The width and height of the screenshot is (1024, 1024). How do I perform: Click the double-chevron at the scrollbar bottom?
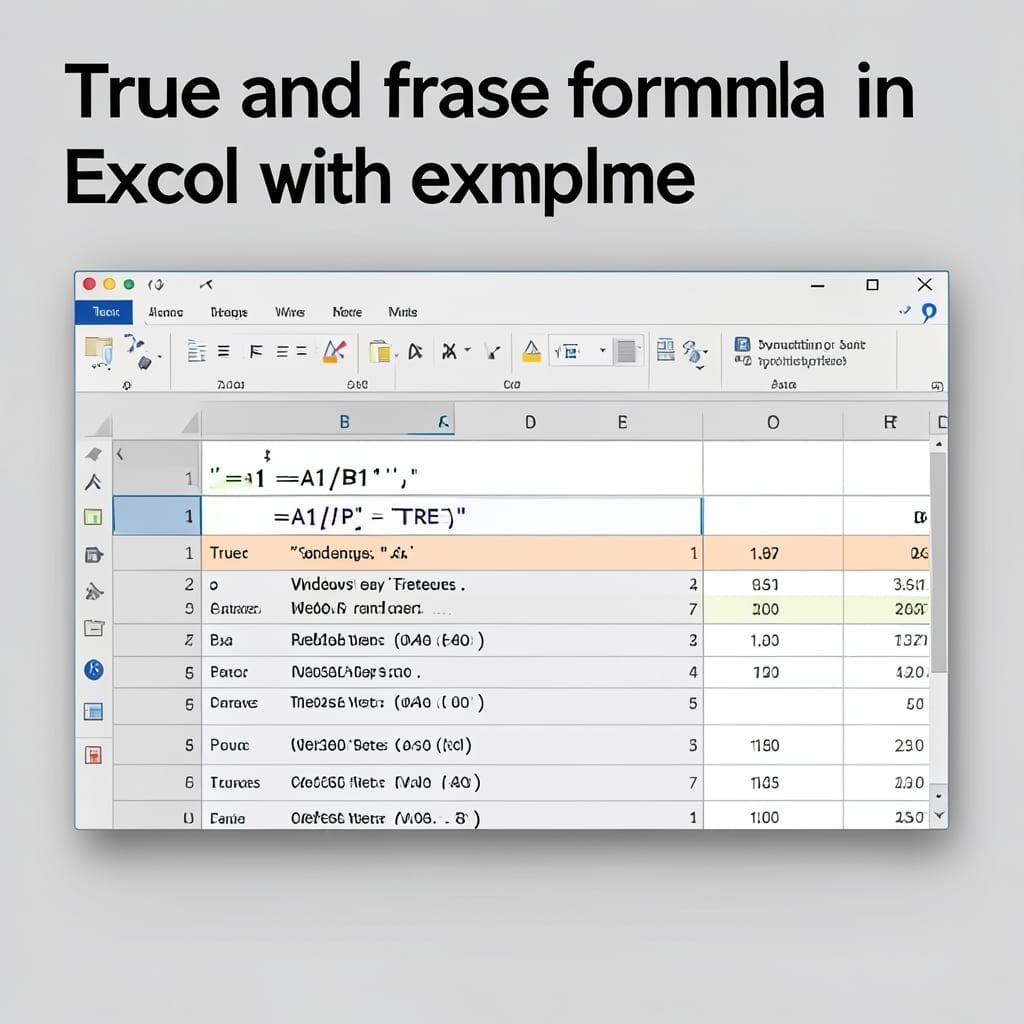pyautogui.click(x=939, y=816)
